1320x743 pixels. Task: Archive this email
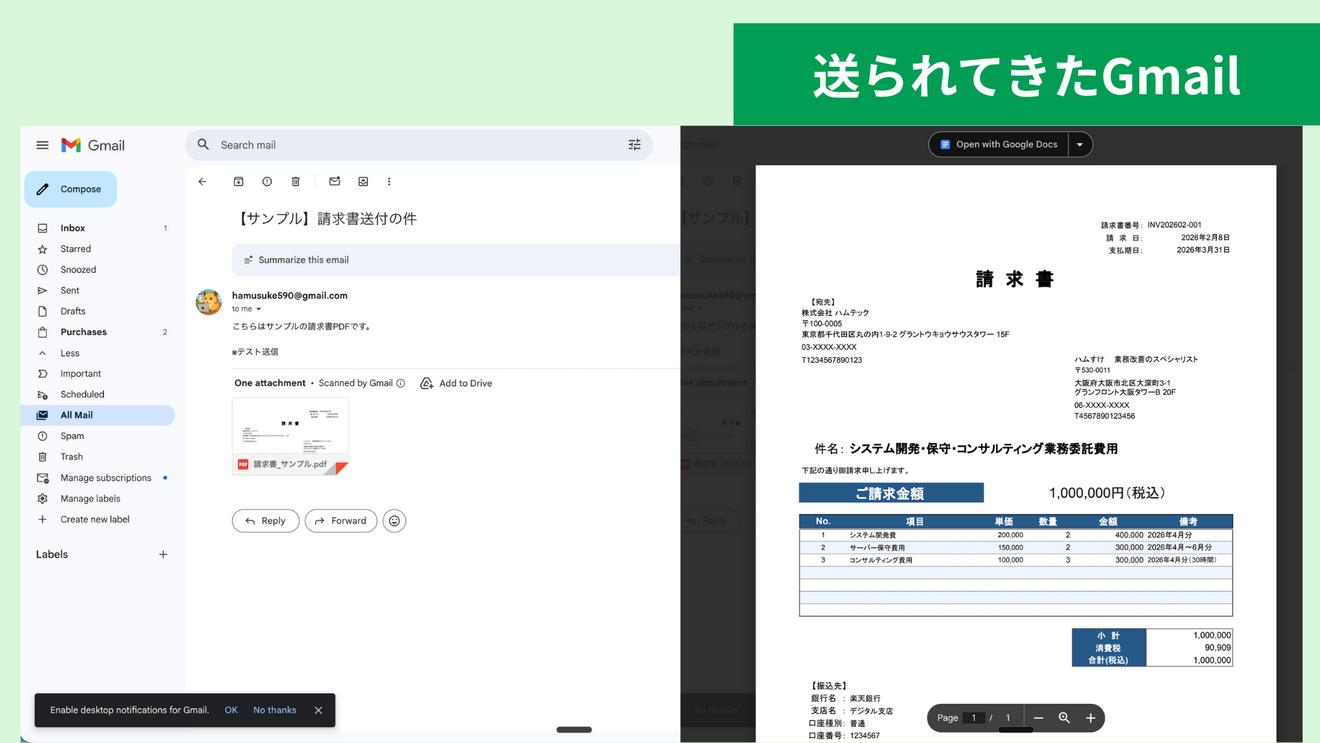click(x=238, y=182)
